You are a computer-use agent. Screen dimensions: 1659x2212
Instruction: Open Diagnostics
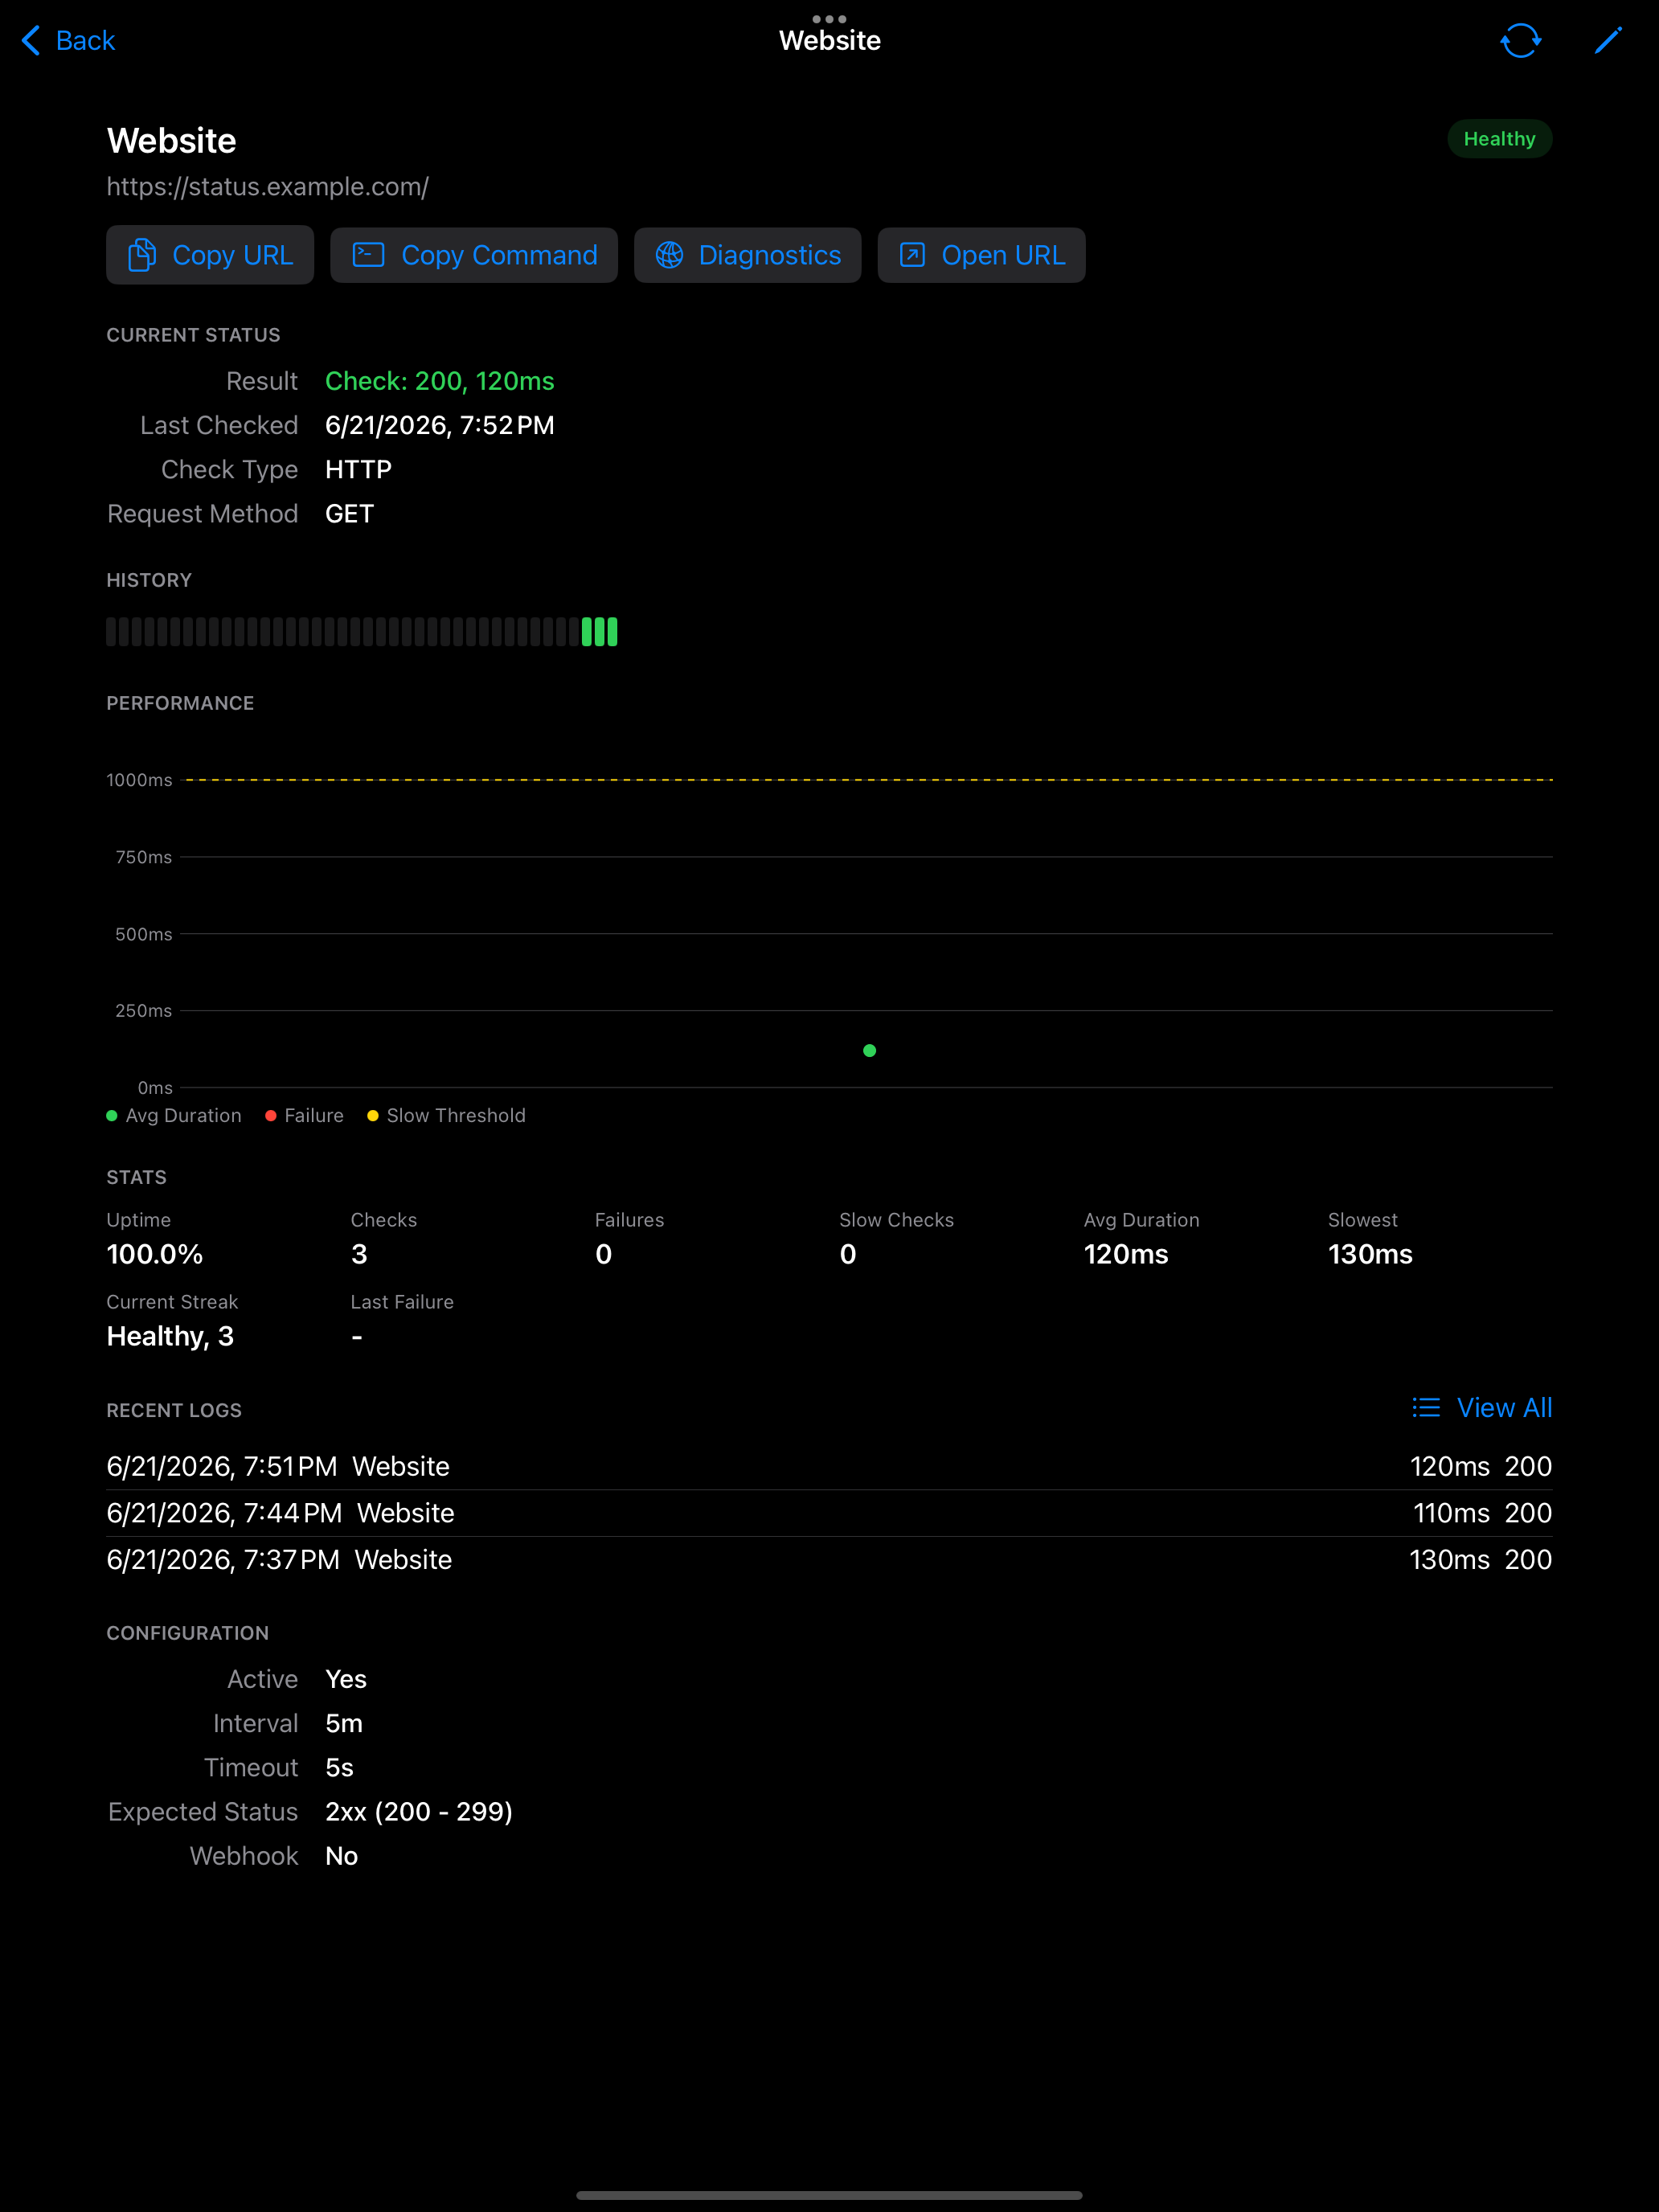(747, 255)
